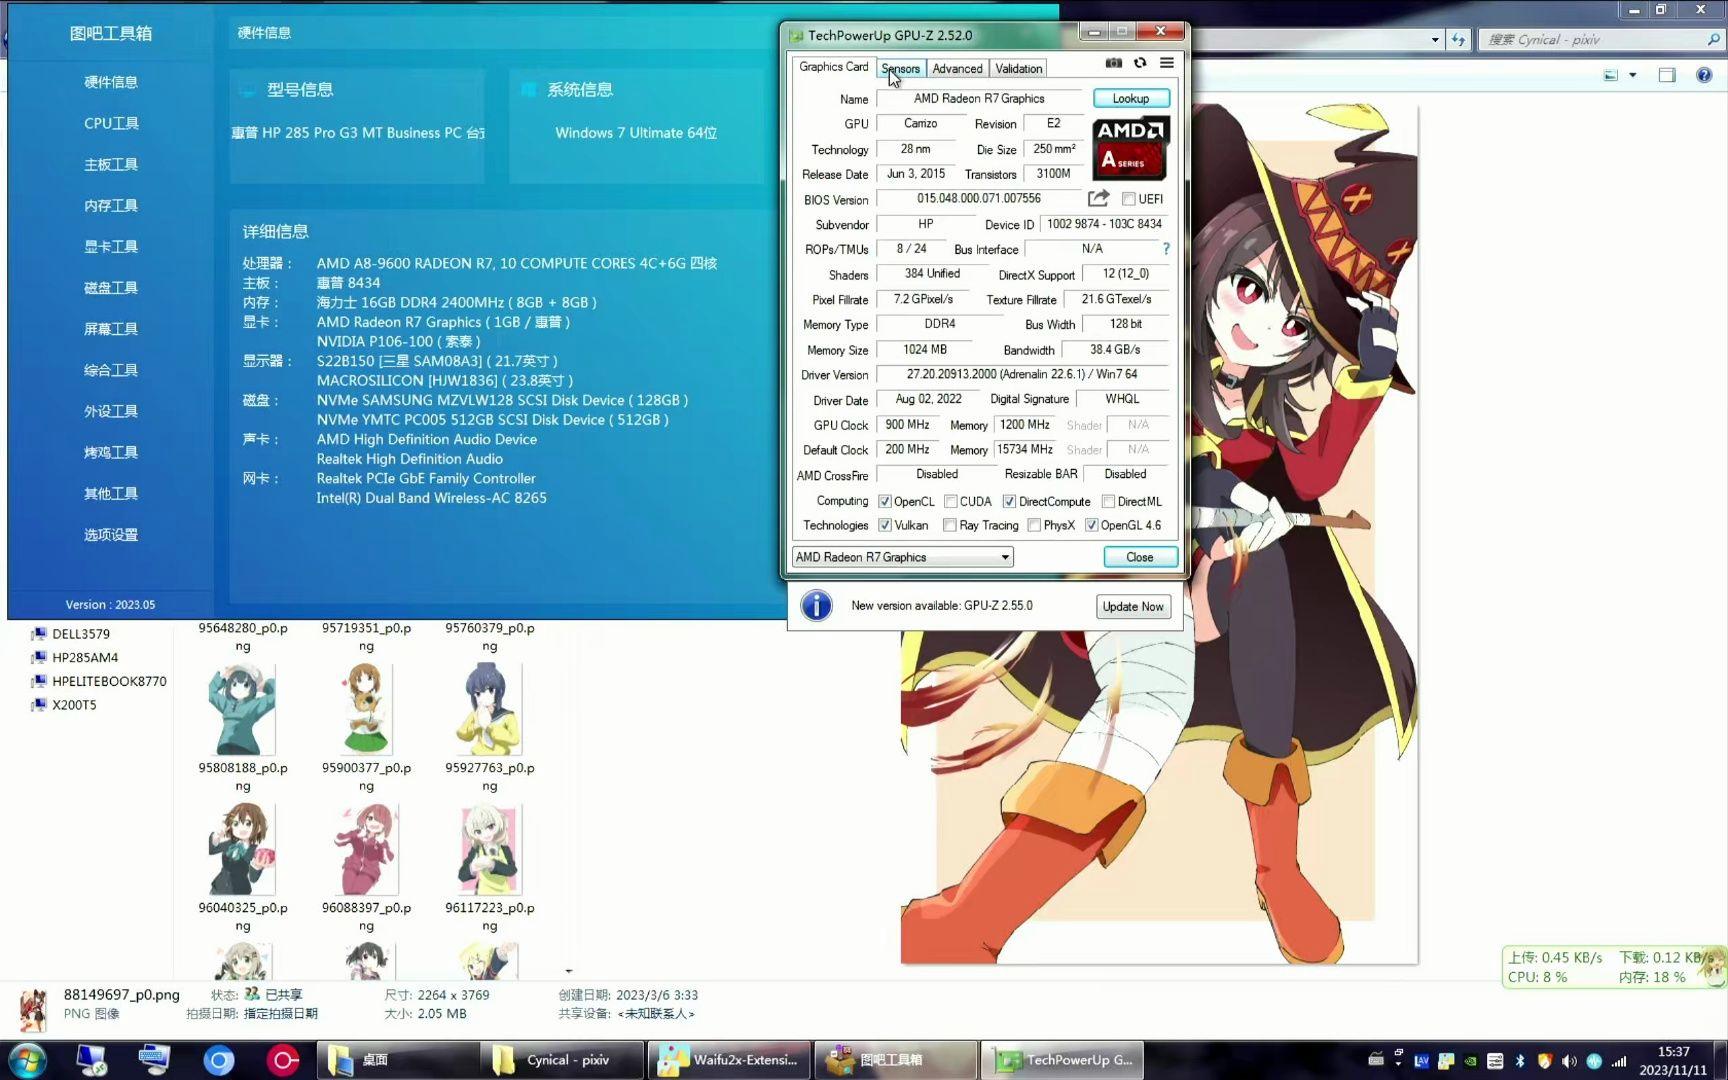Toggle the Explorer preview pane icon
The height and width of the screenshot is (1080, 1728).
tap(1667, 75)
